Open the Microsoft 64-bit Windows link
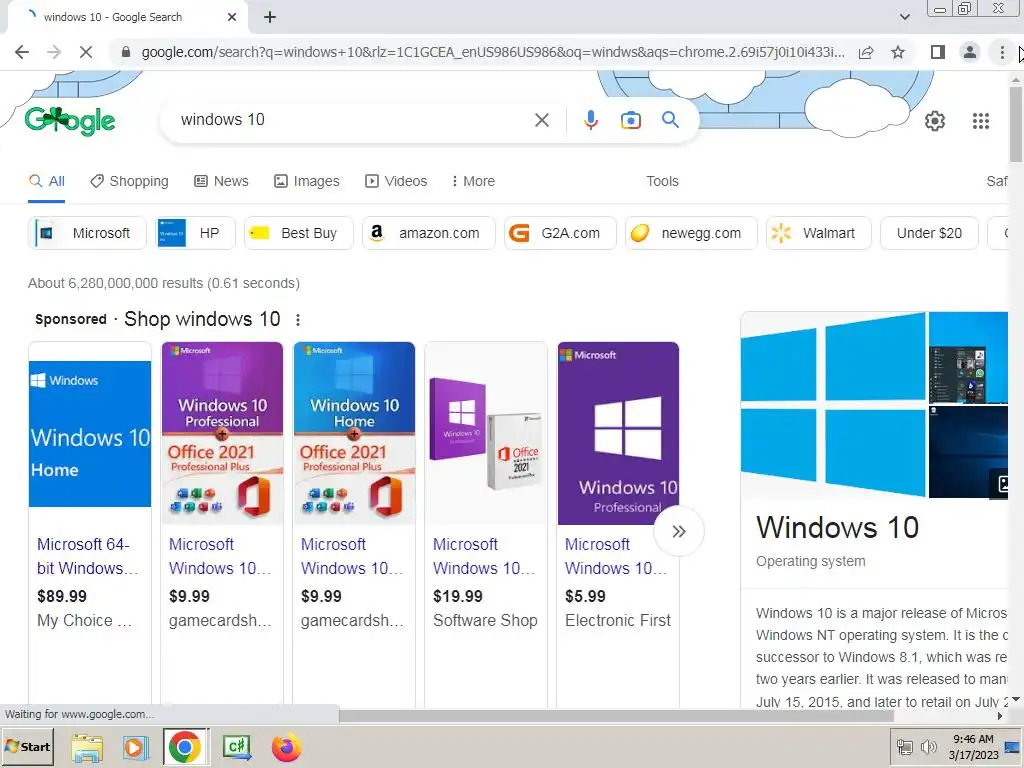The height and width of the screenshot is (768, 1024). 87,556
